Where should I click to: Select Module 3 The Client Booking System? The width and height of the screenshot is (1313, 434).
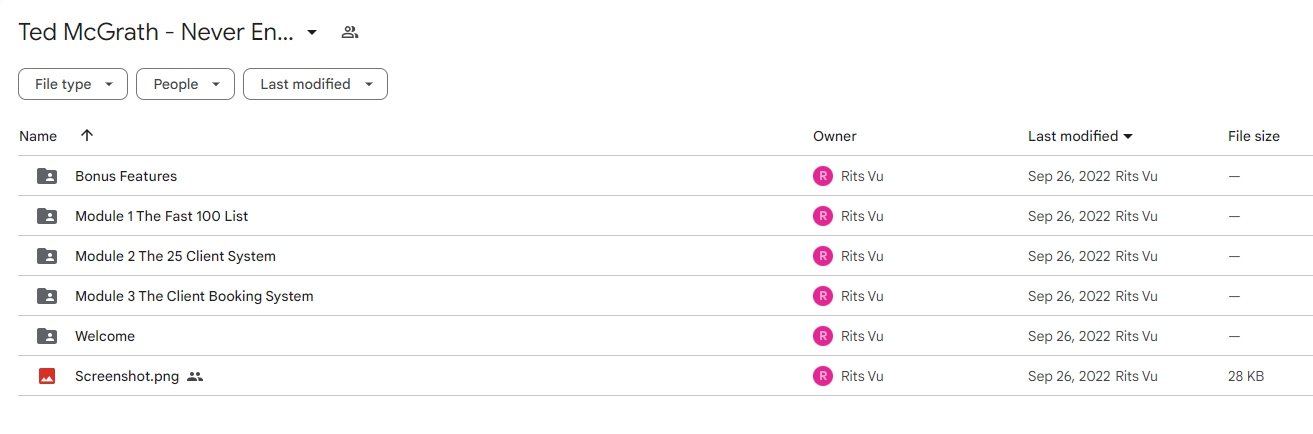pyautogui.click(x=194, y=296)
